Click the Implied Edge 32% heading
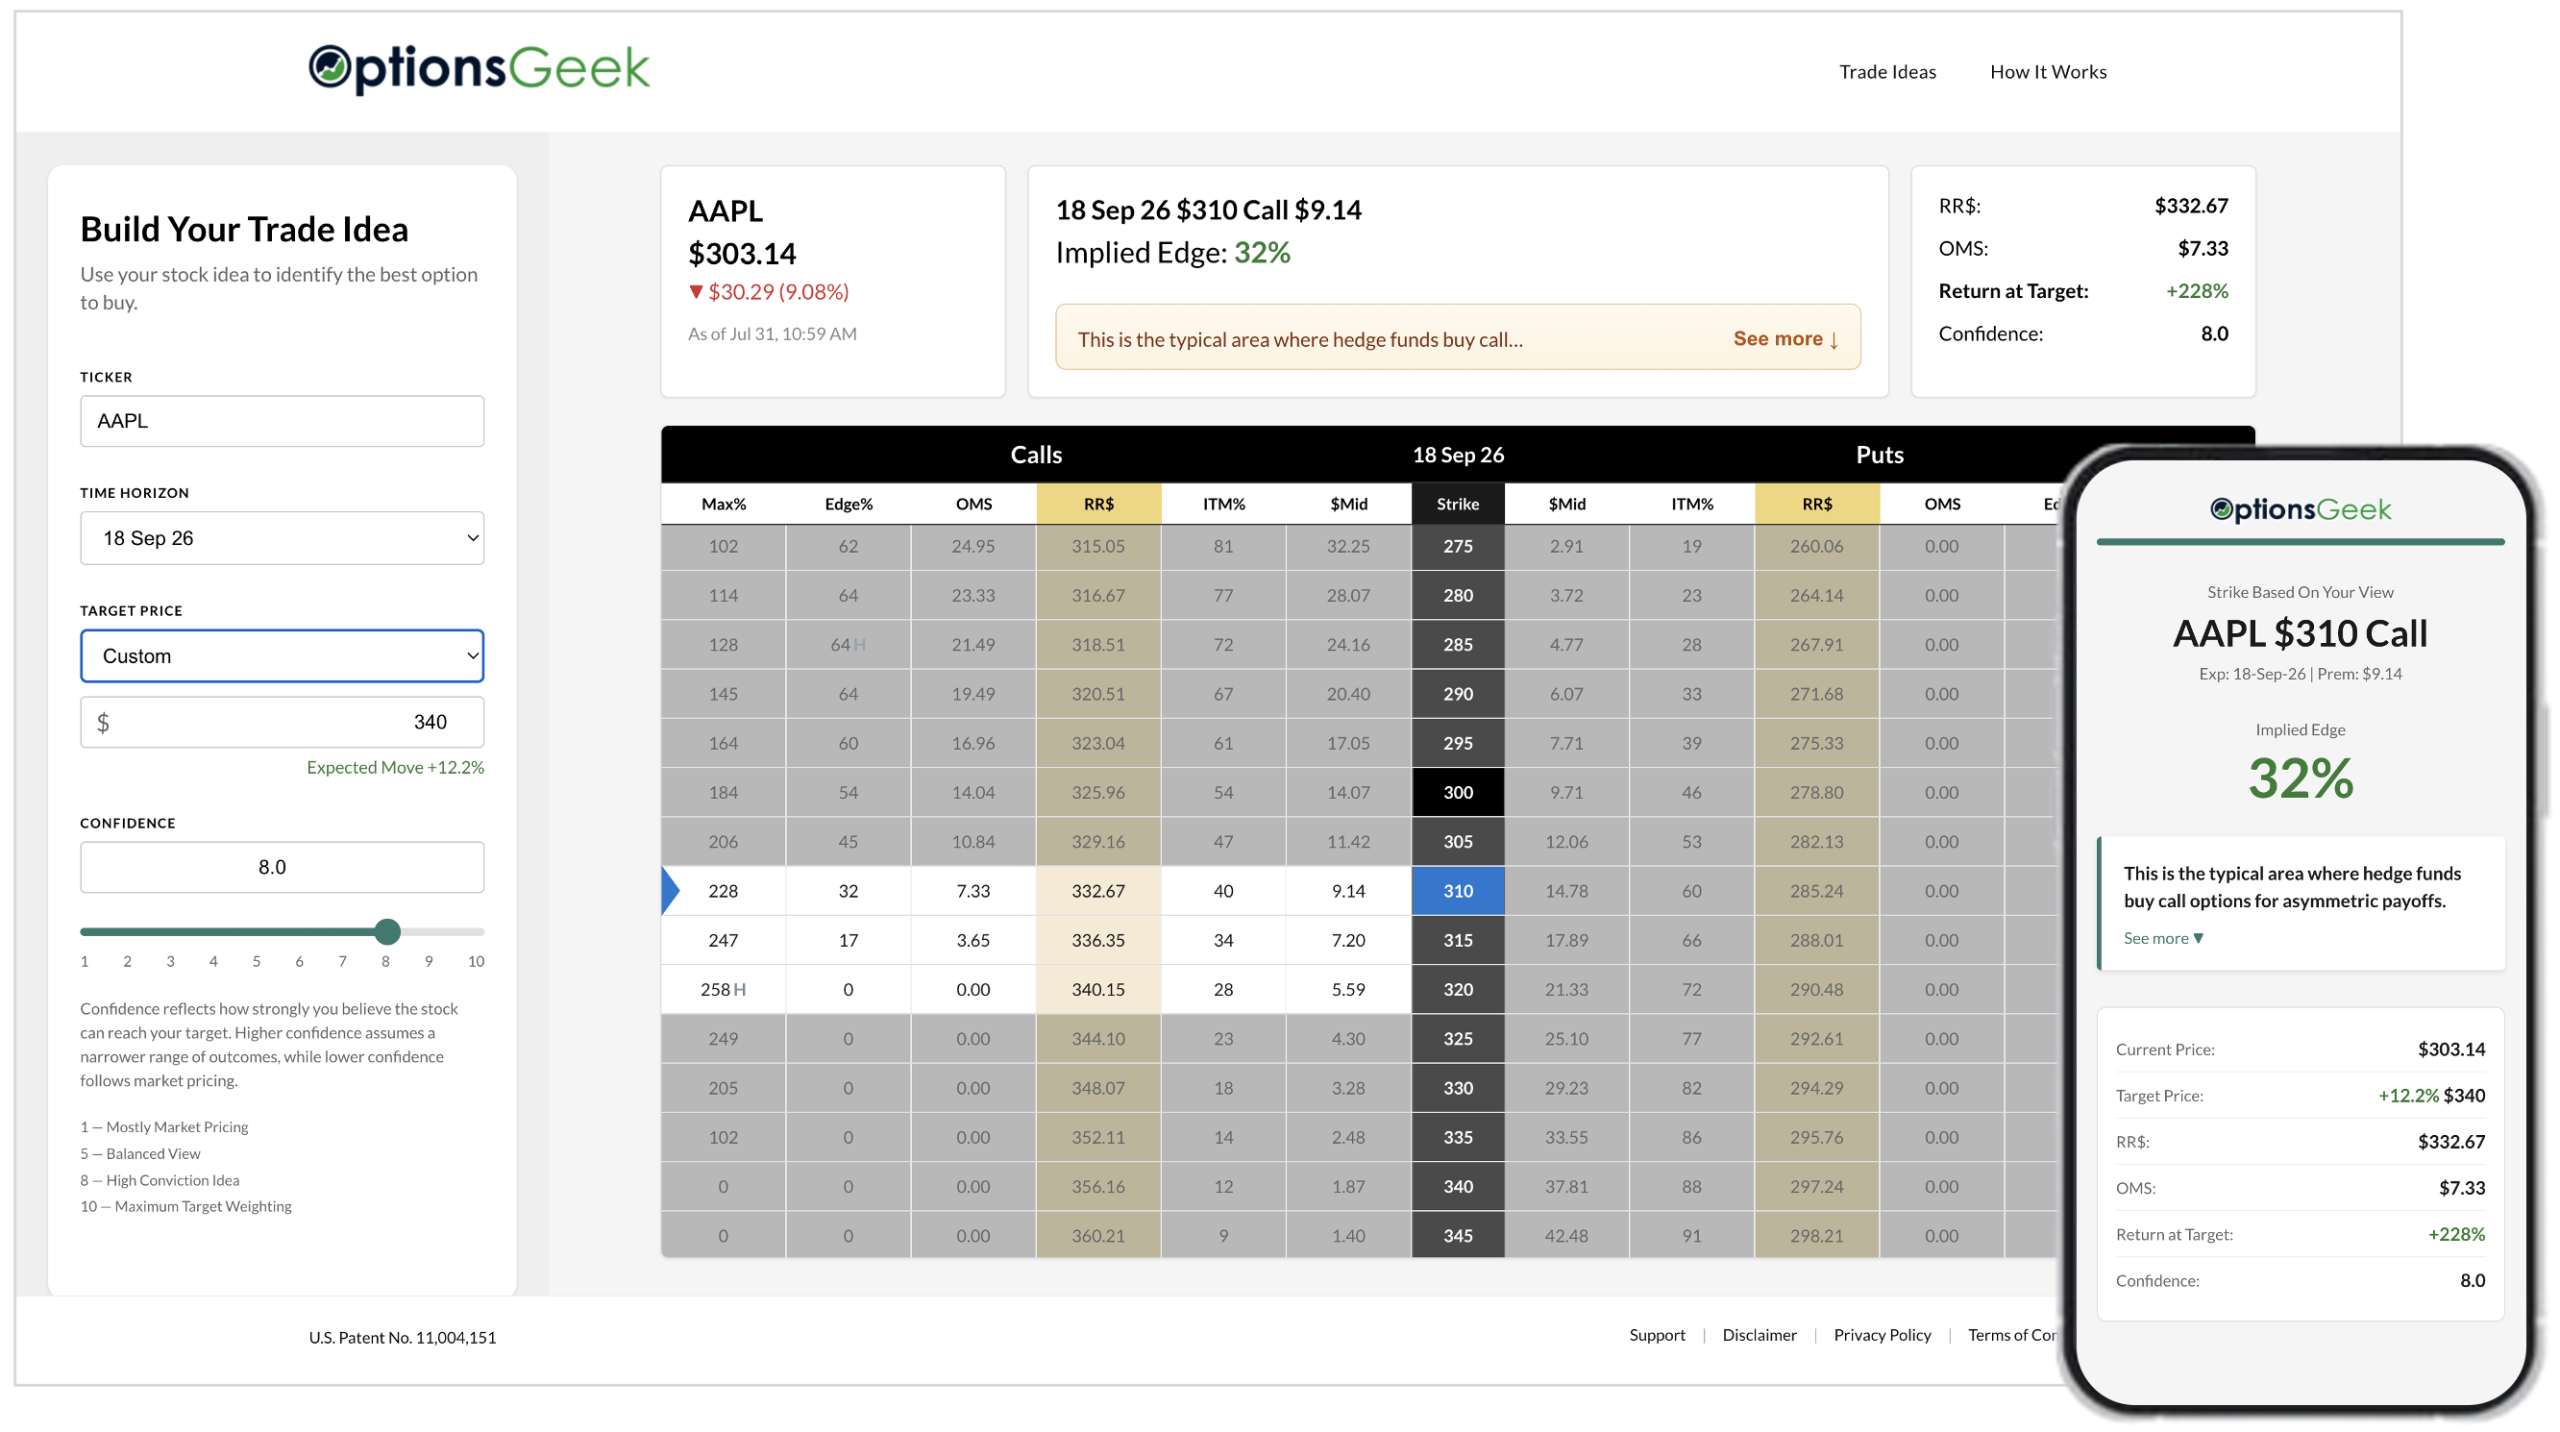The image size is (2560, 1432). point(1172,252)
